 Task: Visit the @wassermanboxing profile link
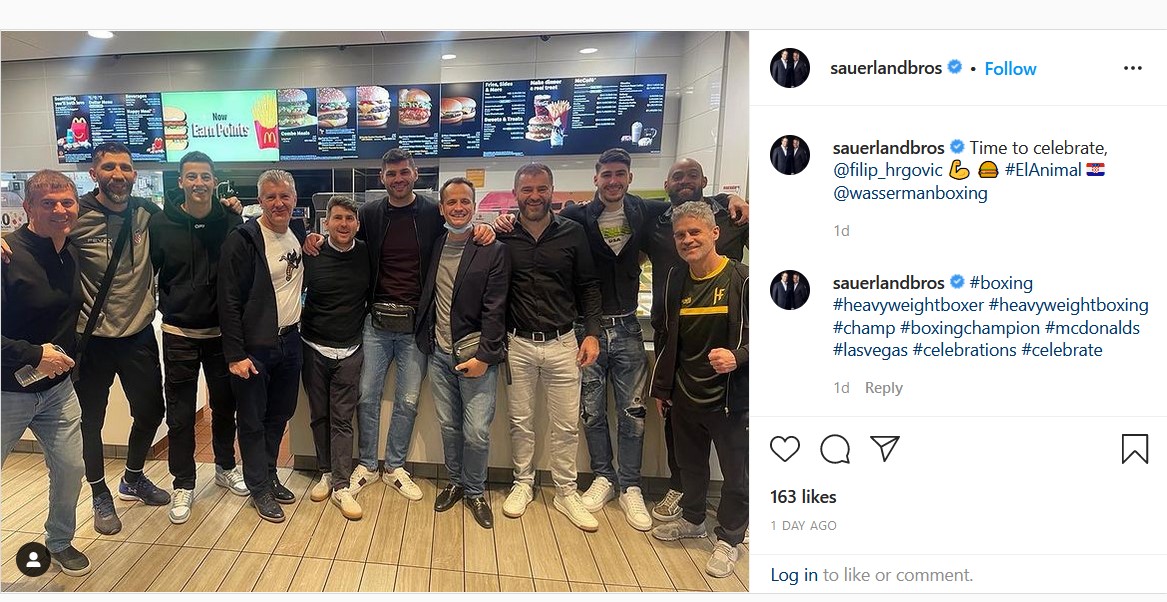click(x=910, y=193)
